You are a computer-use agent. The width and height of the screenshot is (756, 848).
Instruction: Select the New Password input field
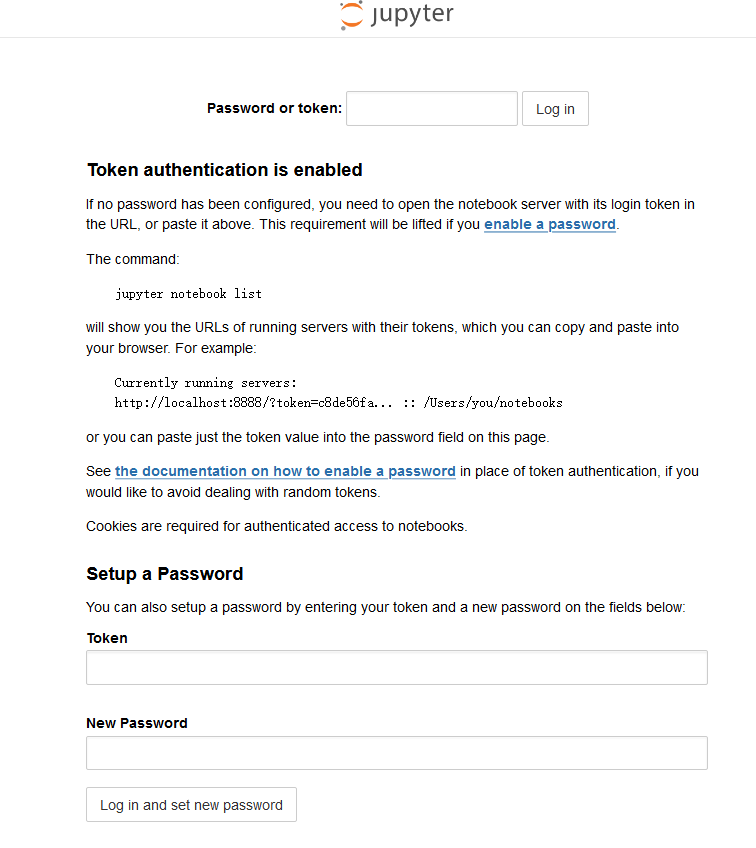(396, 752)
